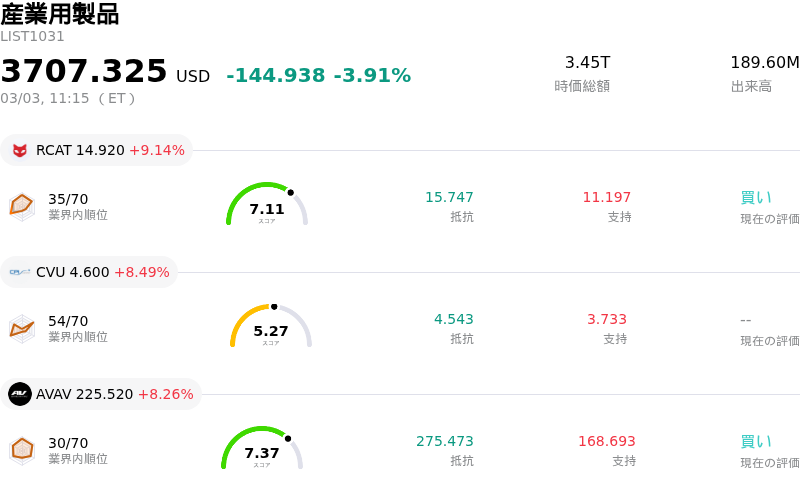
Task: Click AVAV's 7.37 score gauge
Action: coord(262,449)
